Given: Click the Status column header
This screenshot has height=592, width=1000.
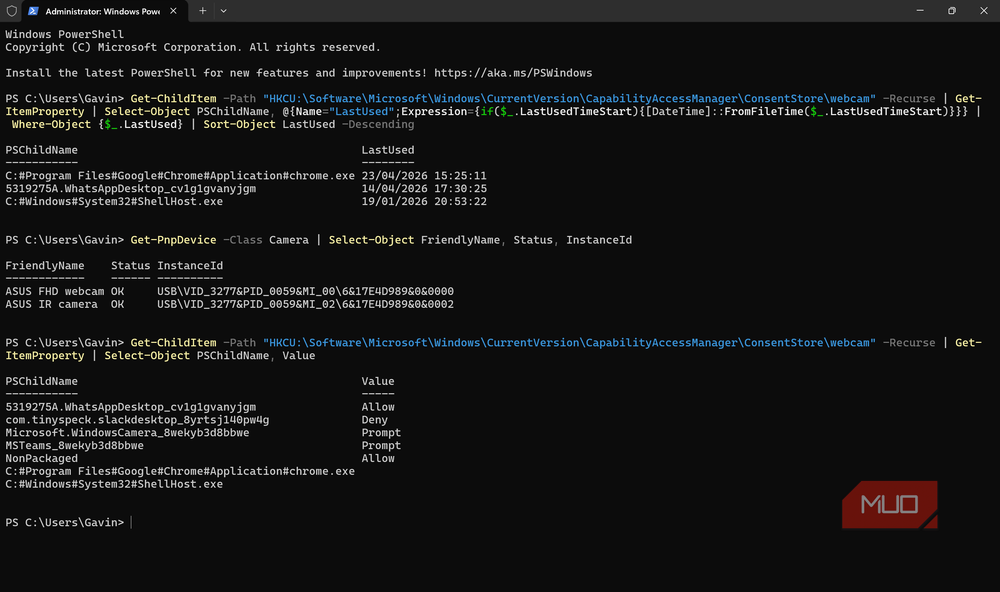Looking at the screenshot, I should 131,265.
